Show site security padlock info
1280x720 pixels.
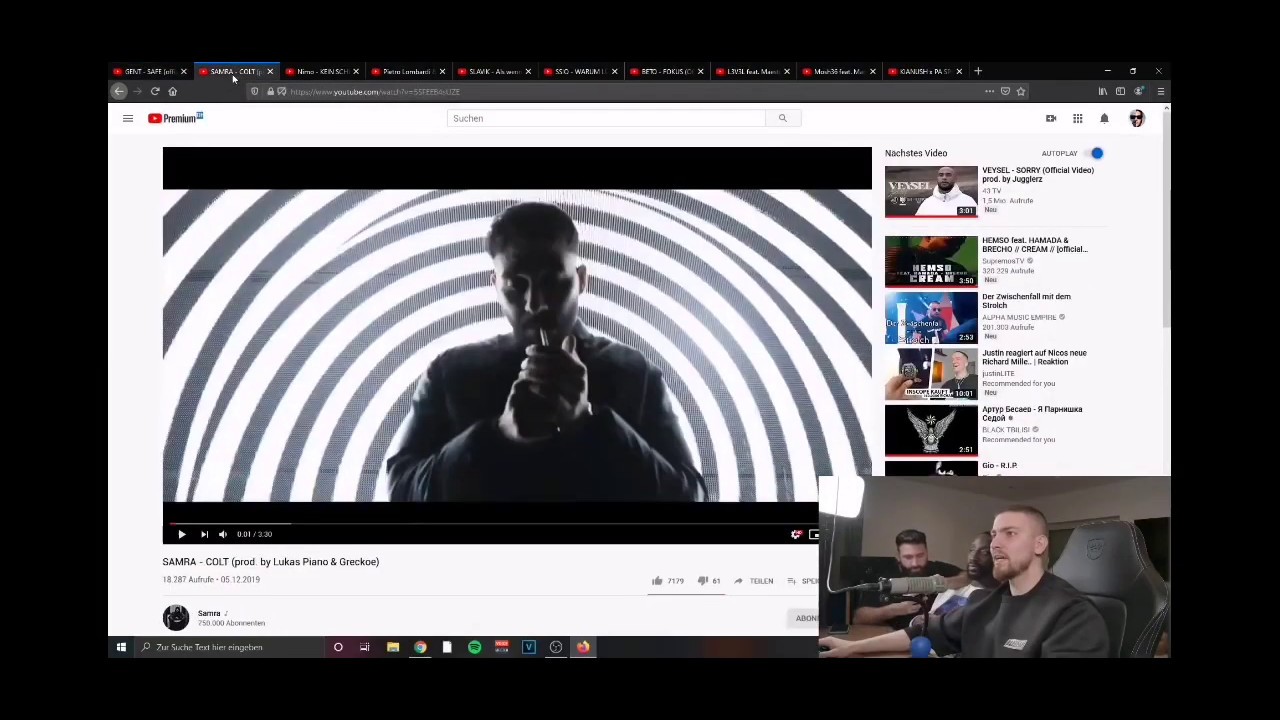click(270, 91)
